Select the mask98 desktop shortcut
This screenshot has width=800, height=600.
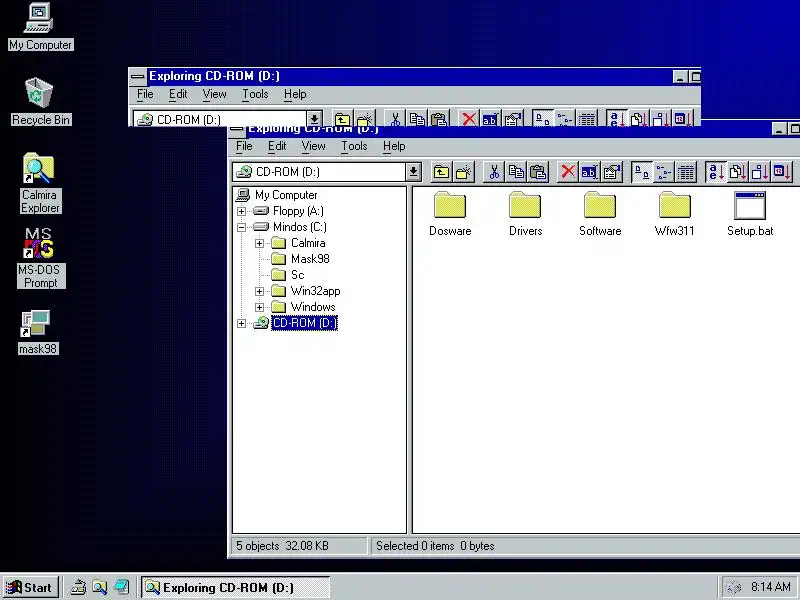[x=37, y=332]
